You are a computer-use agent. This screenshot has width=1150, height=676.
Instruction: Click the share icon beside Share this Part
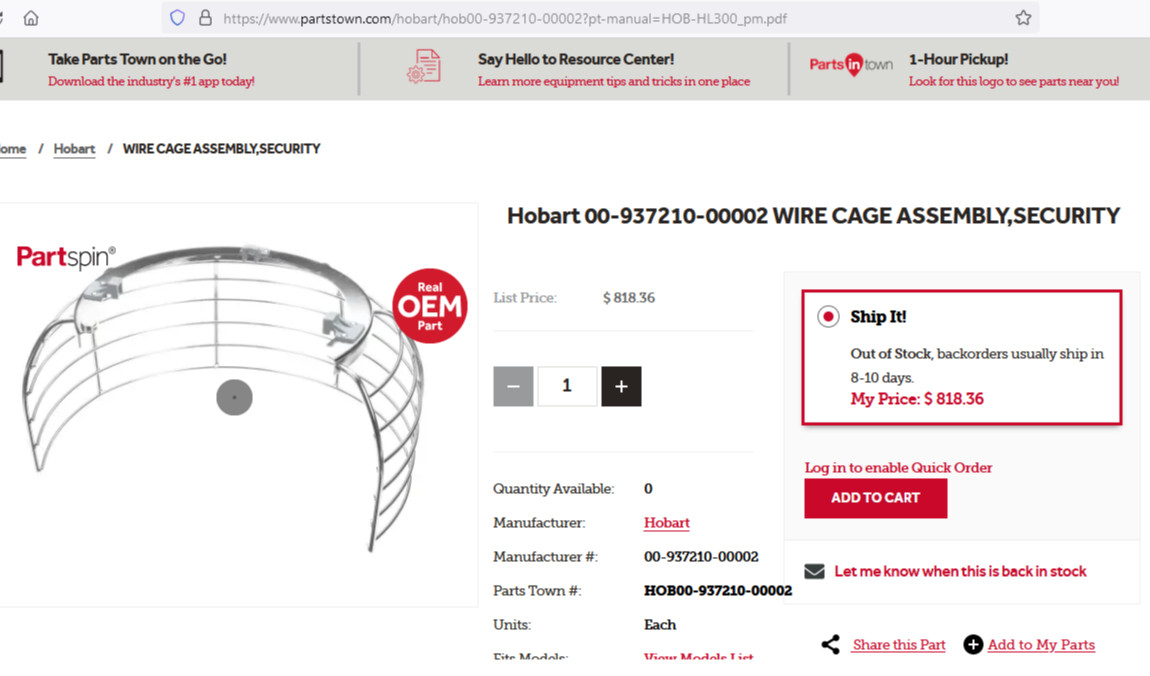point(830,644)
